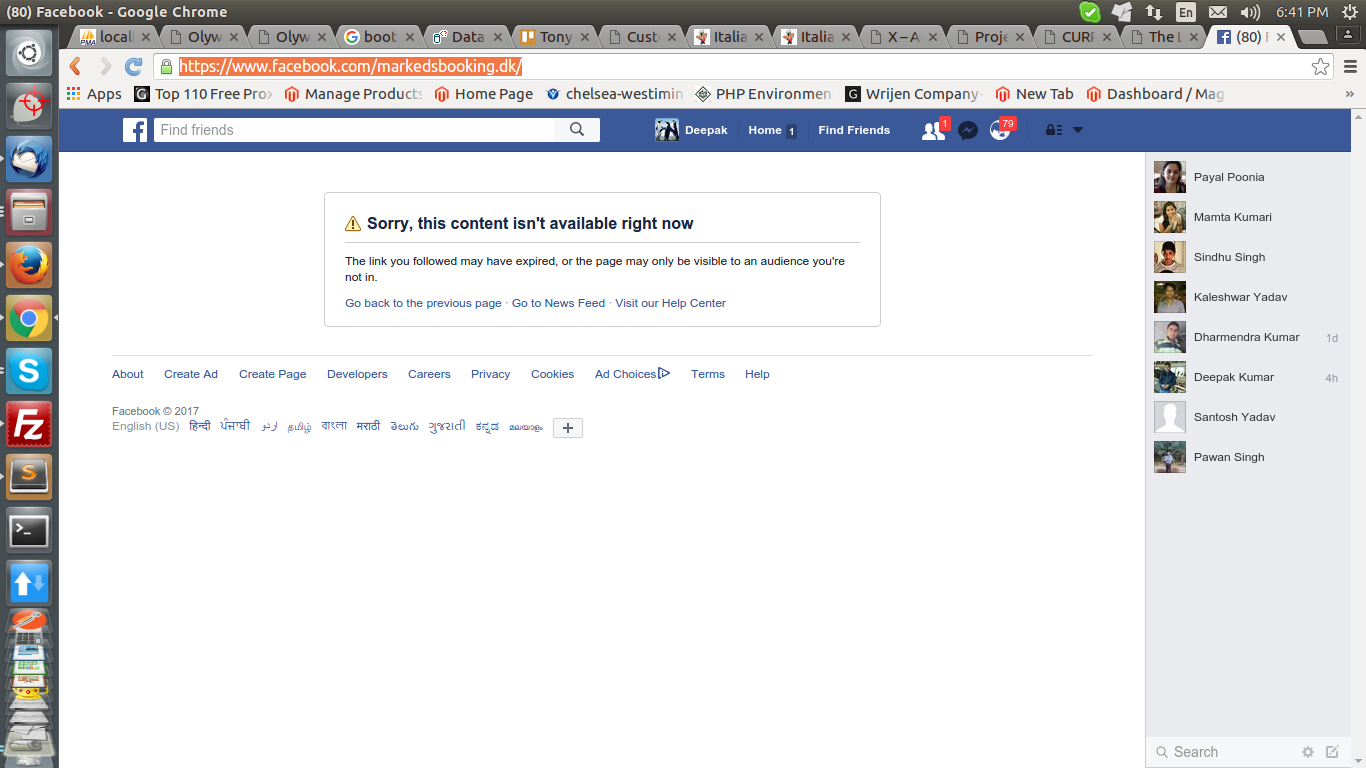
Task: Click Go to News Feed link
Action: (558, 303)
